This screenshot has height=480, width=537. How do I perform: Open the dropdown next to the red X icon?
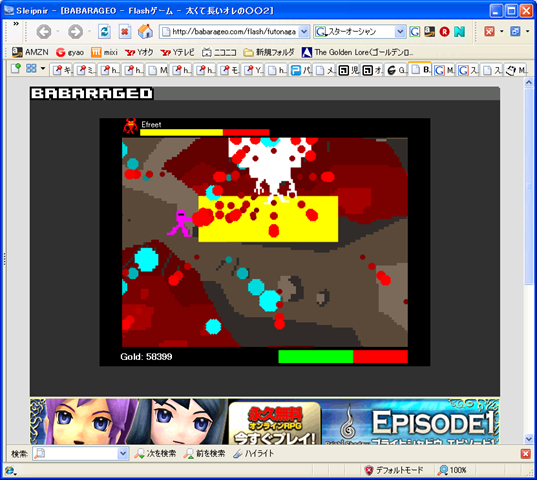(502, 31)
